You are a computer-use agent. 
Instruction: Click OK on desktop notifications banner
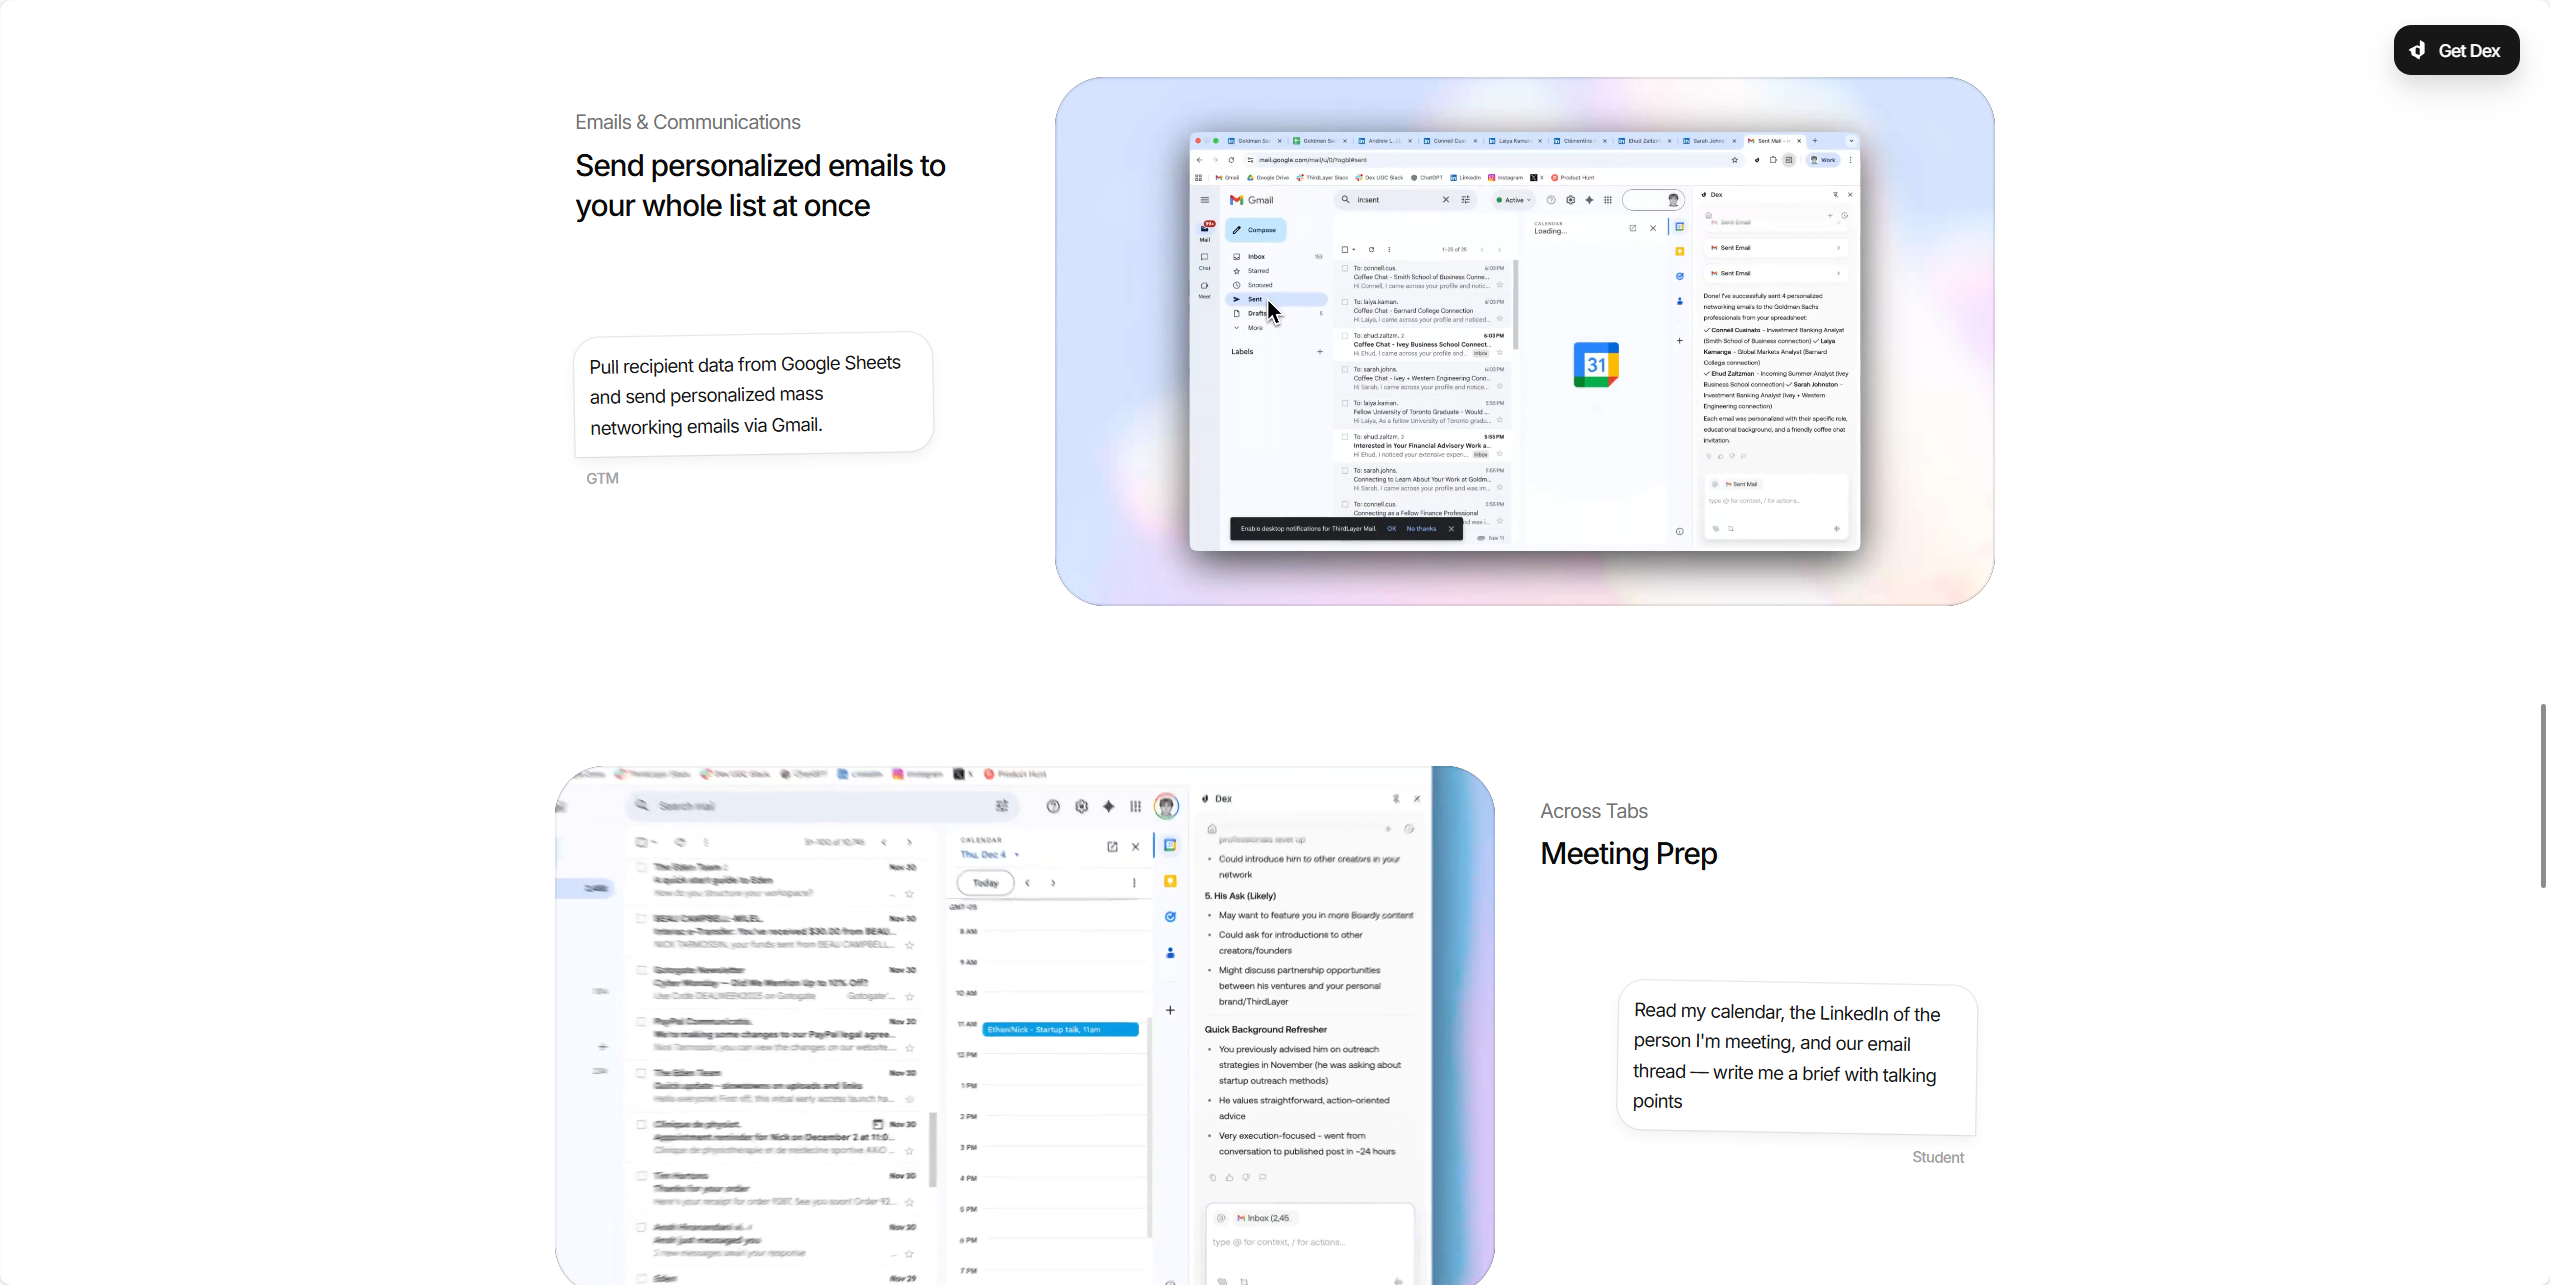[1391, 529]
